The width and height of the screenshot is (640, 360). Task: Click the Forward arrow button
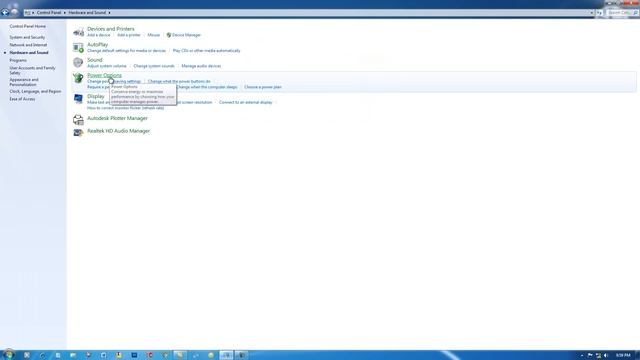(15, 13)
